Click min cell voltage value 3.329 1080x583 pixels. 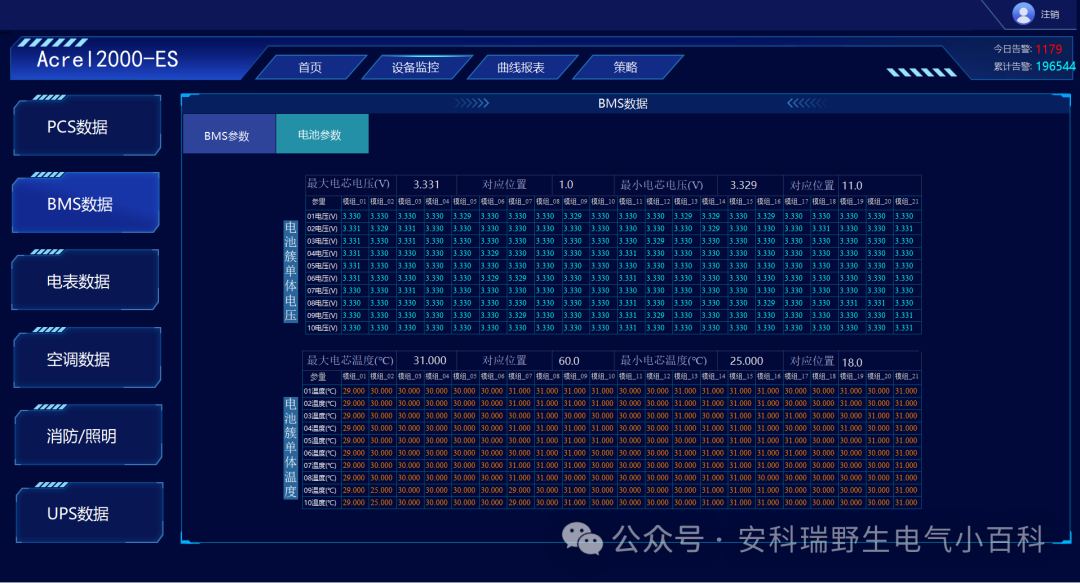coord(743,185)
